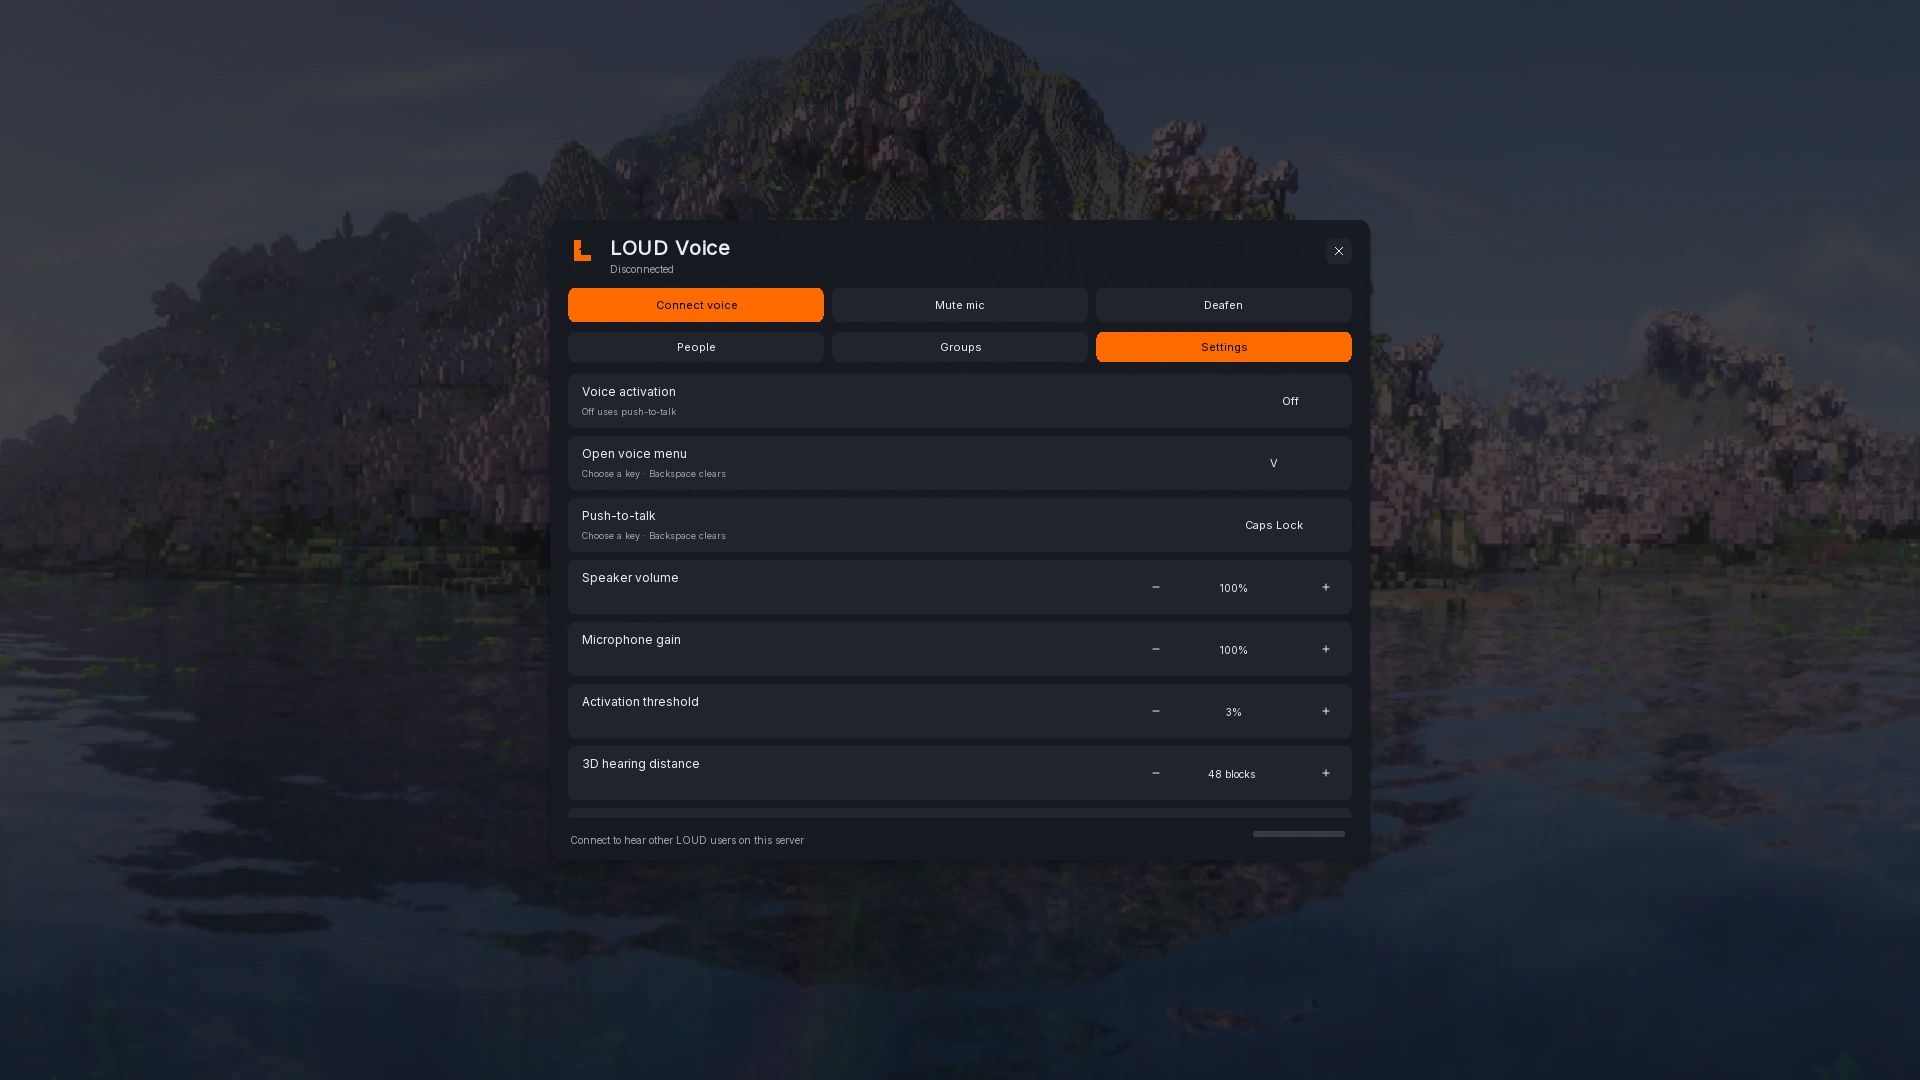Raise Microphone gain with plus icon
This screenshot has width=1920, height=1080.
(1326, 649)
